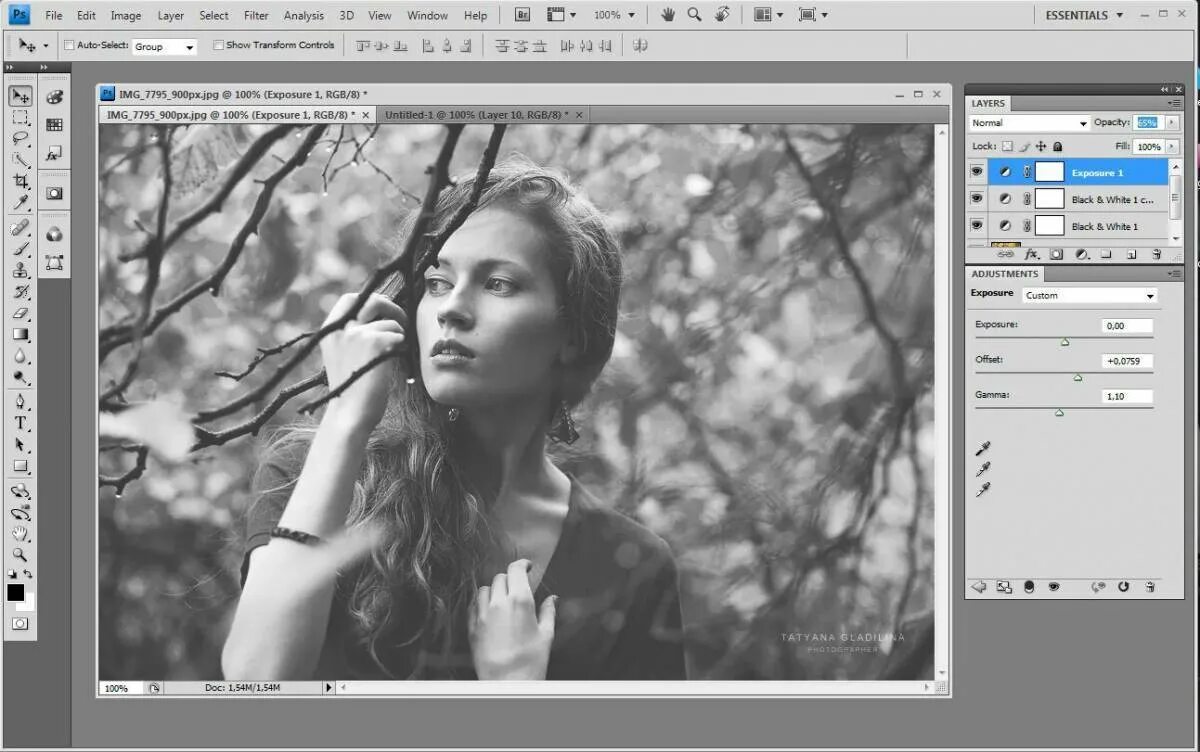Toggle Quick Mask mode

(20, 624)
